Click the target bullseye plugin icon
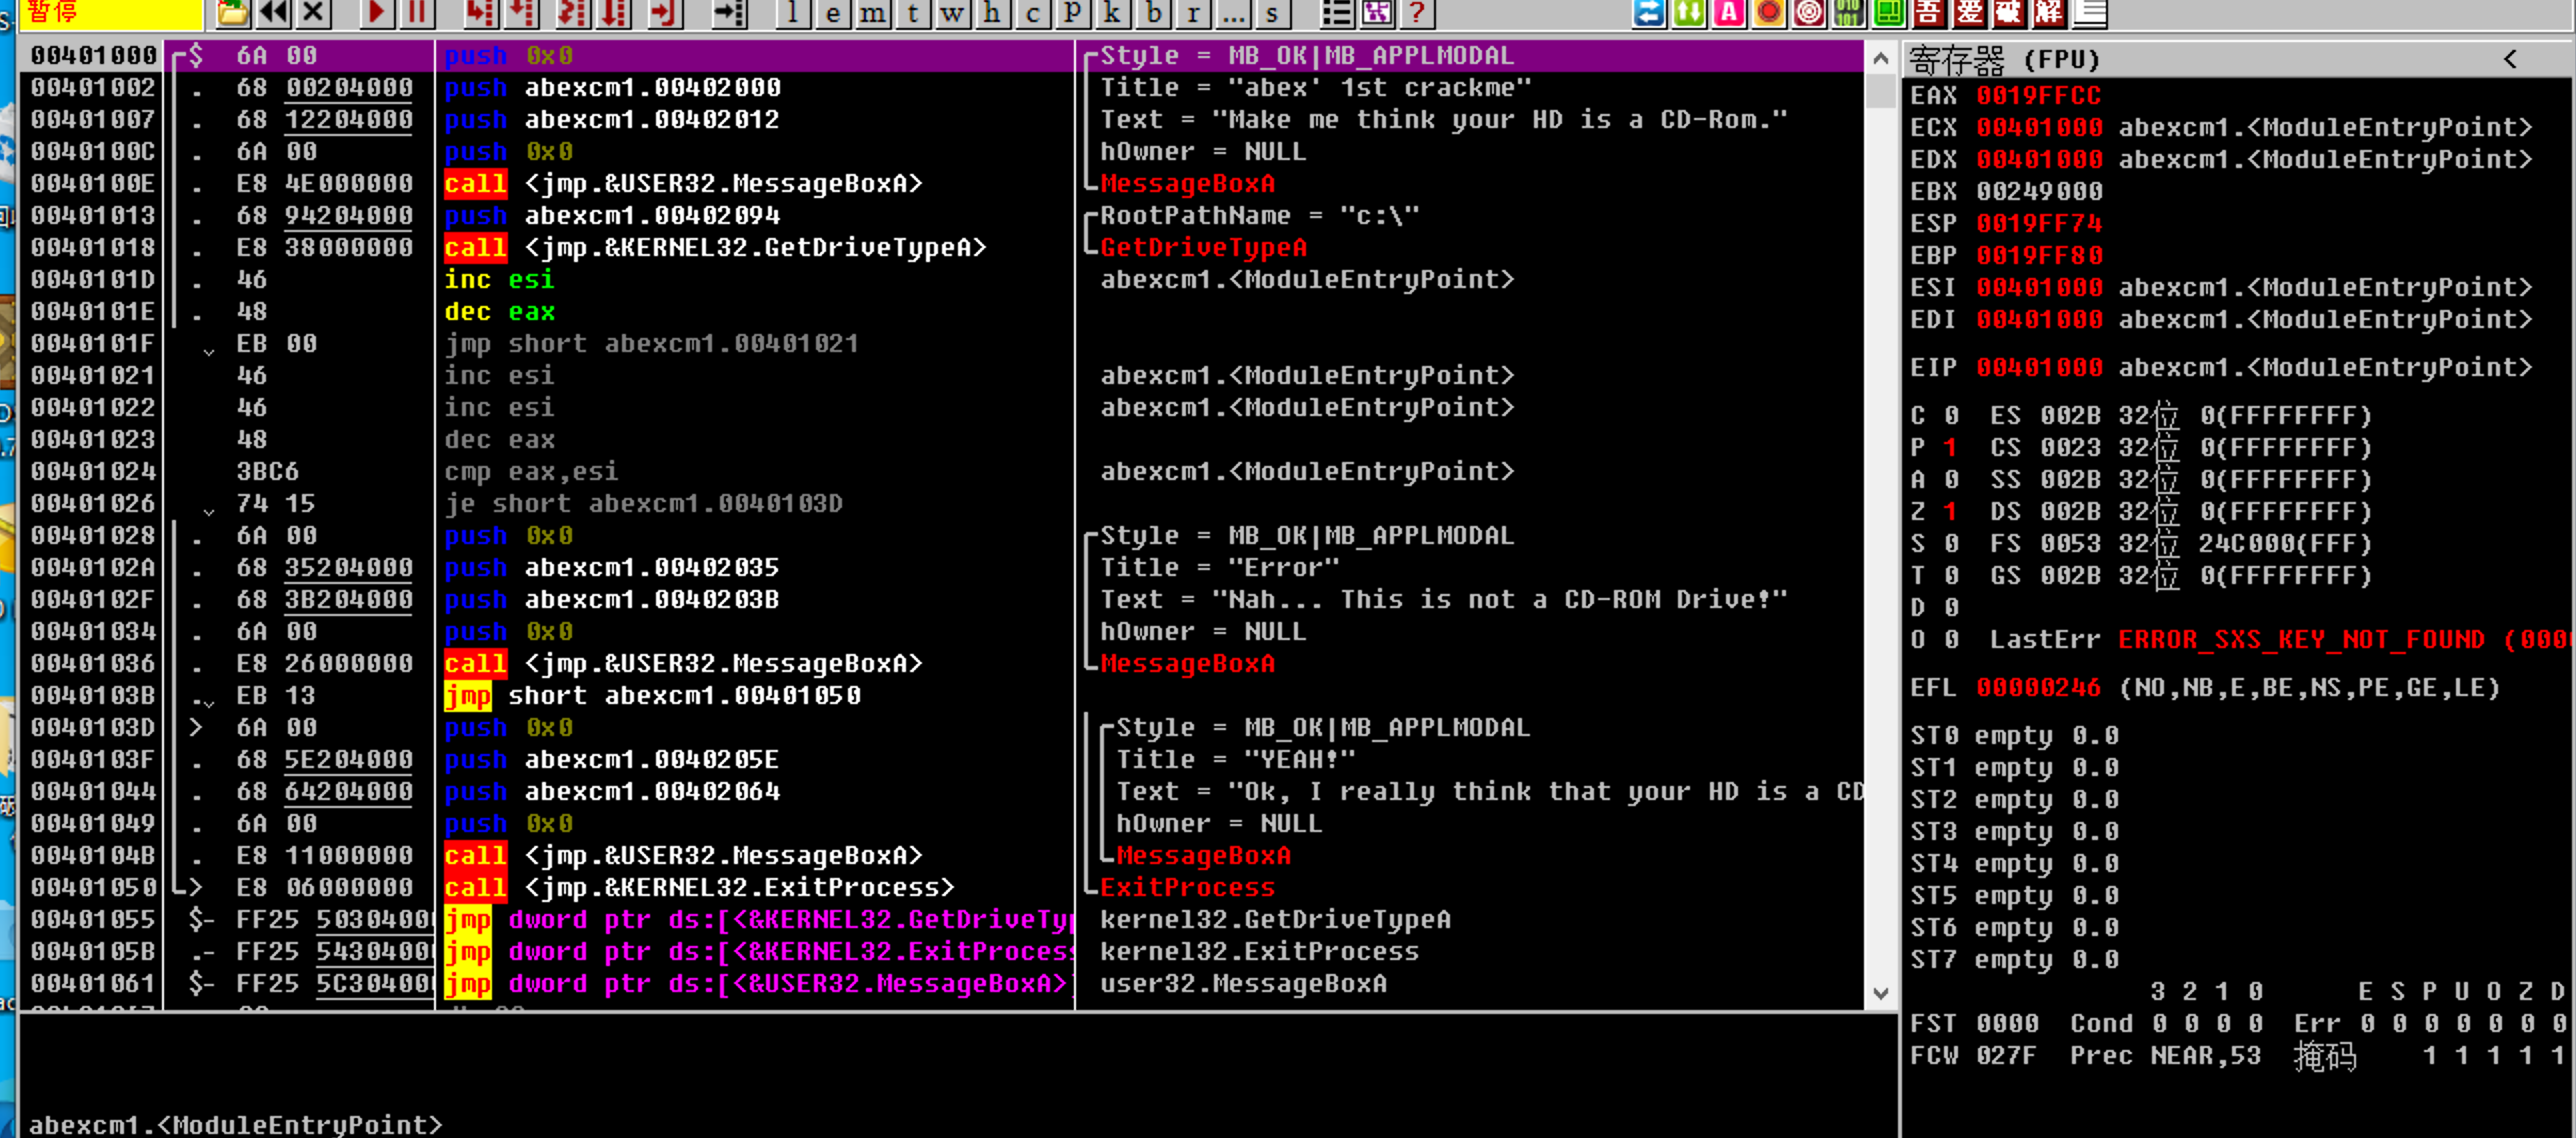This screenshot has width=2576, height=1138. (x=1809, y=13)
